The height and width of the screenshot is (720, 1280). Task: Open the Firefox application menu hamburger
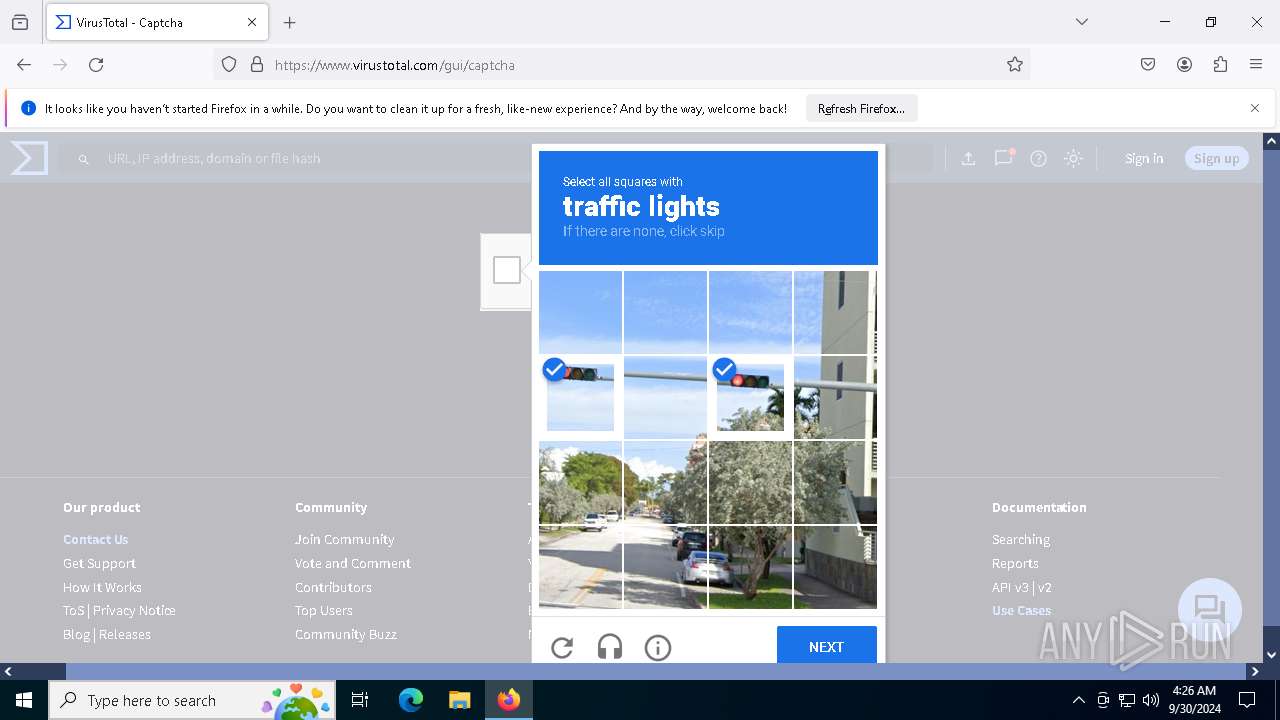(1256, 64)
